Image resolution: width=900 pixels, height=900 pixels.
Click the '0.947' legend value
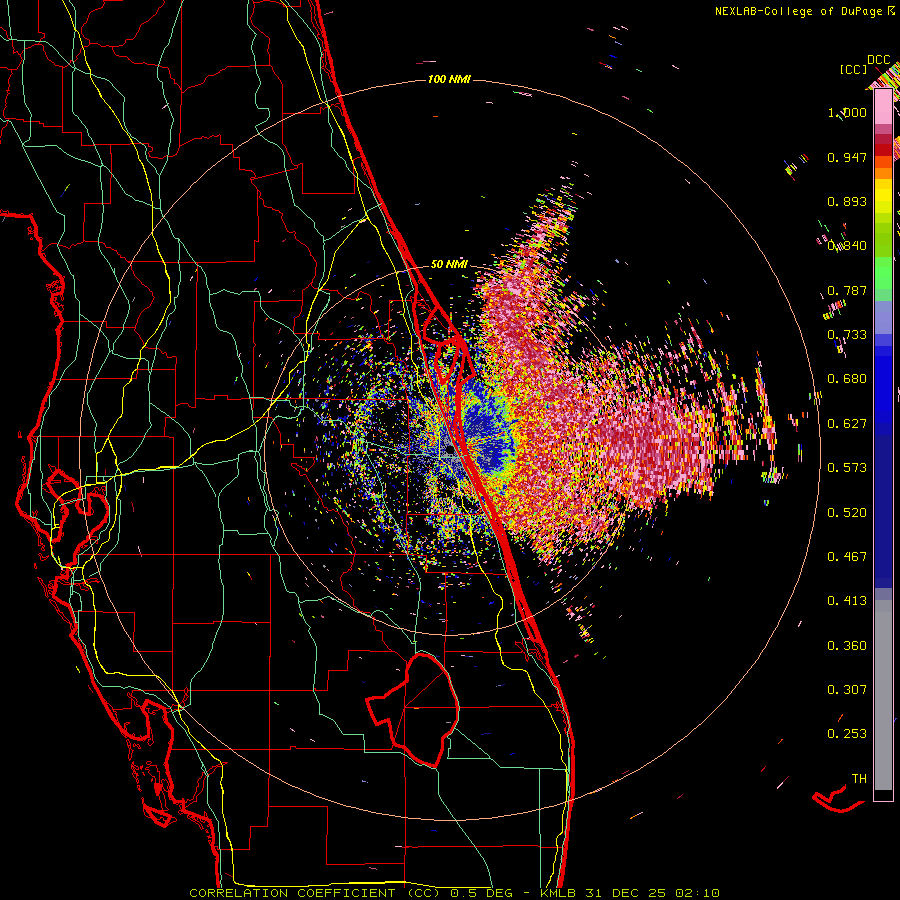(x=847, y=157)
